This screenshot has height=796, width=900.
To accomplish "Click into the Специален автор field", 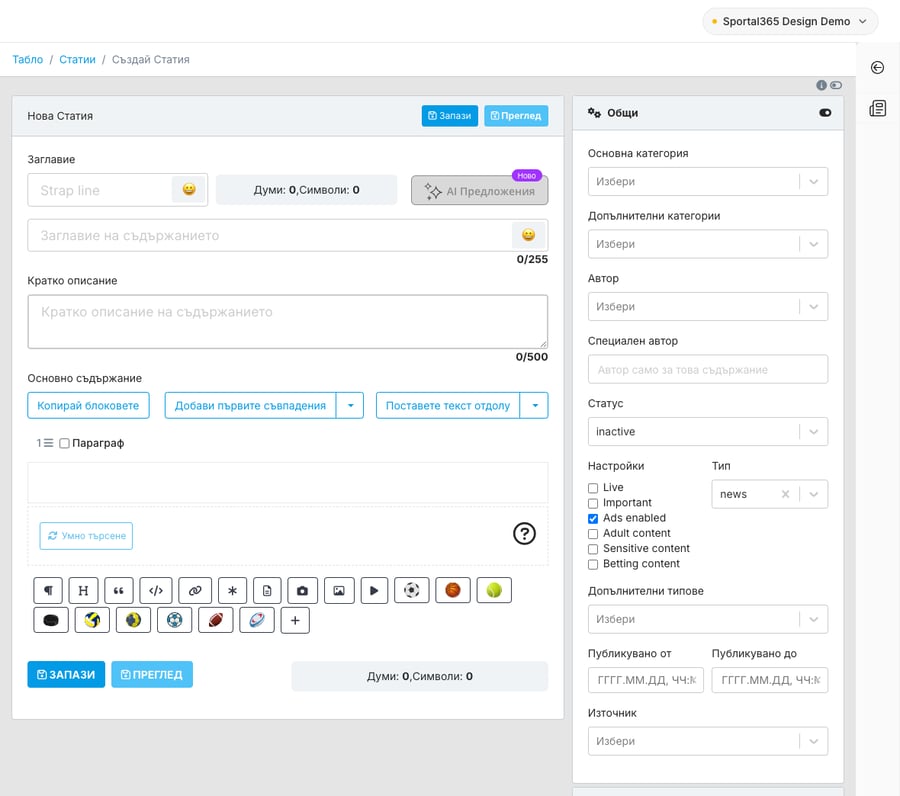I will point(707,370).
